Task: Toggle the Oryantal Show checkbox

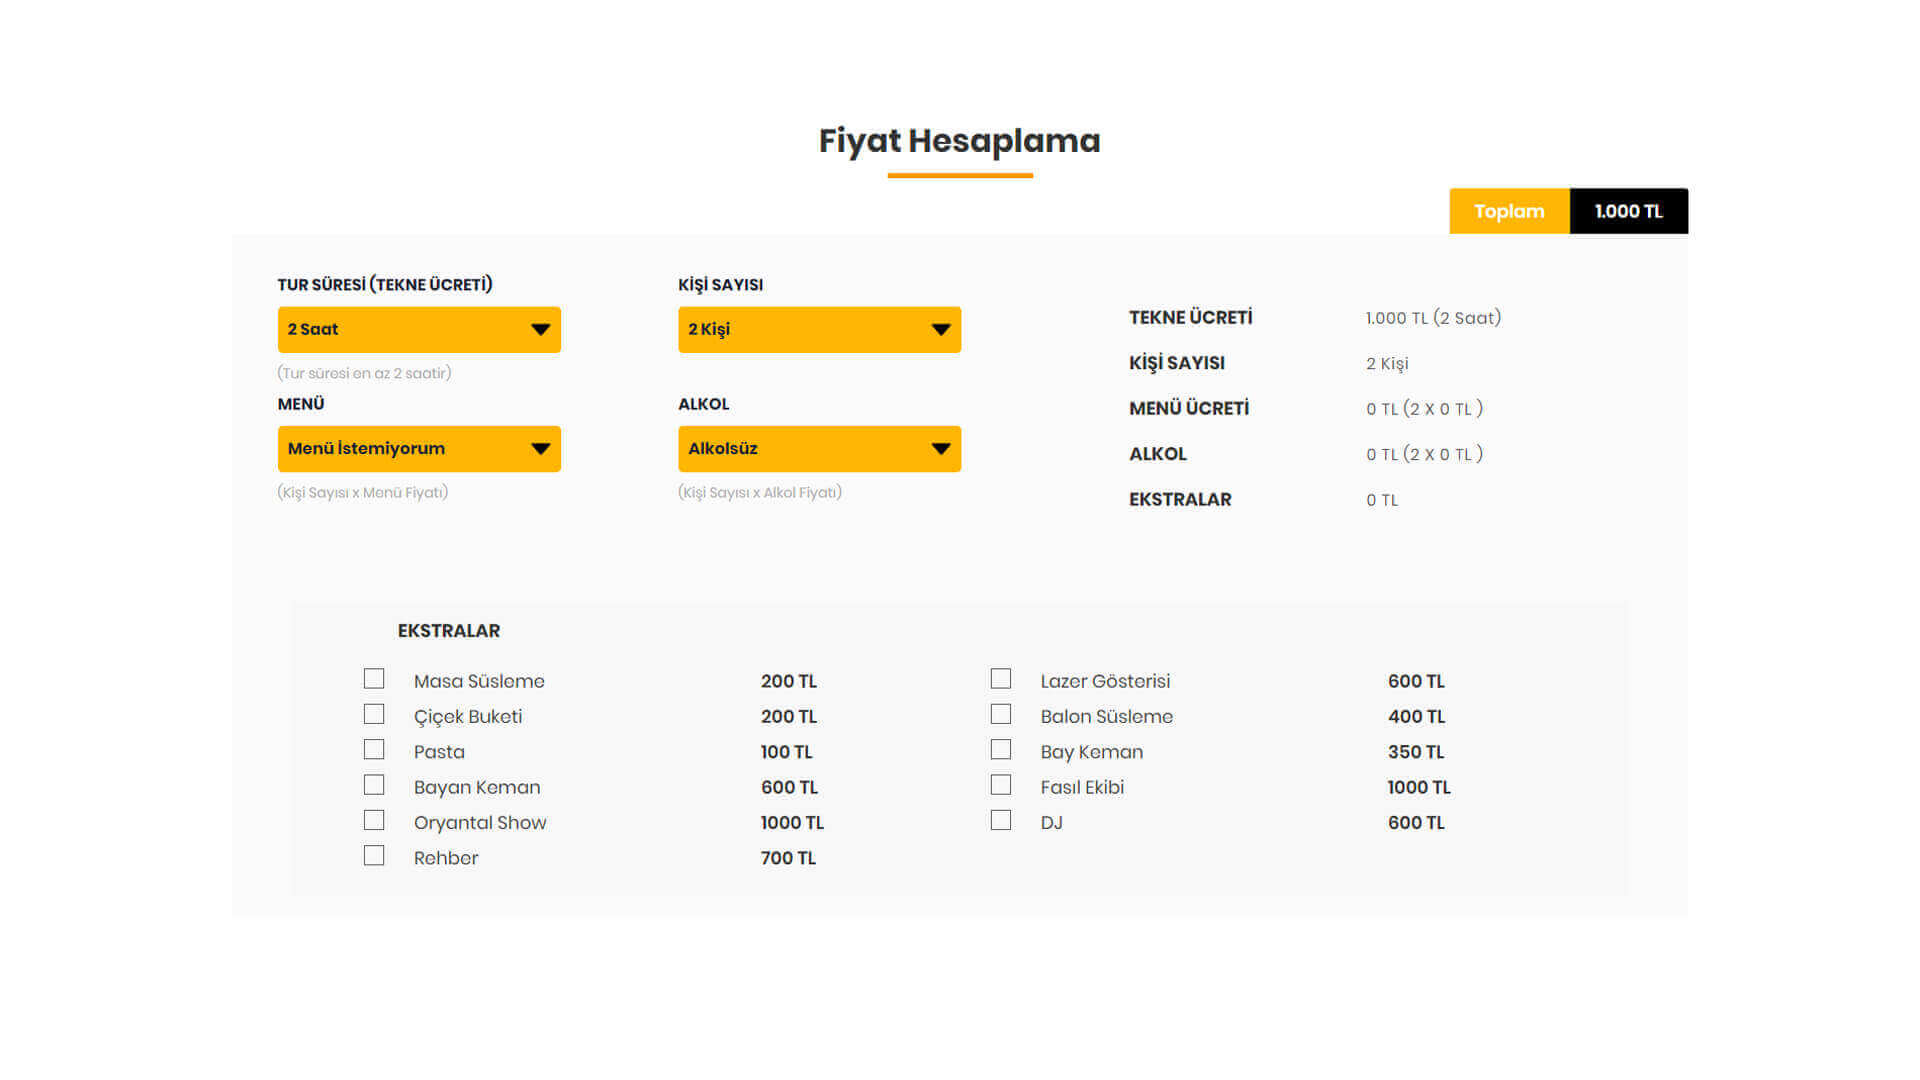Action: (374, 820)
